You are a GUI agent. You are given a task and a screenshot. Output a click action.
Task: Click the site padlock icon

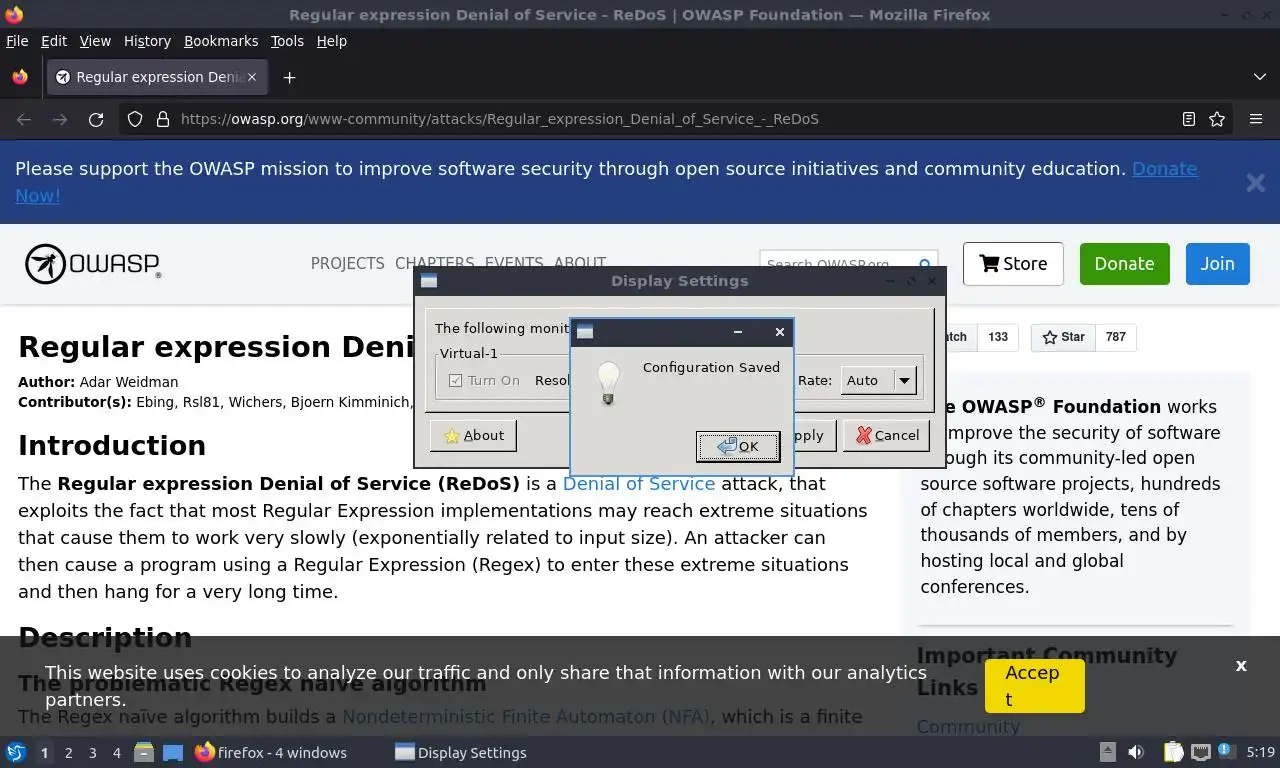pos(163,119)
